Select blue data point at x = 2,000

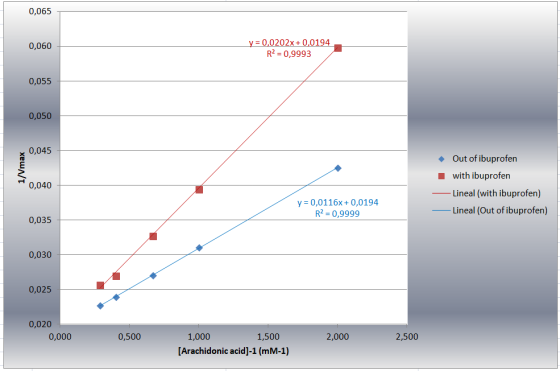tap(338, 168)
